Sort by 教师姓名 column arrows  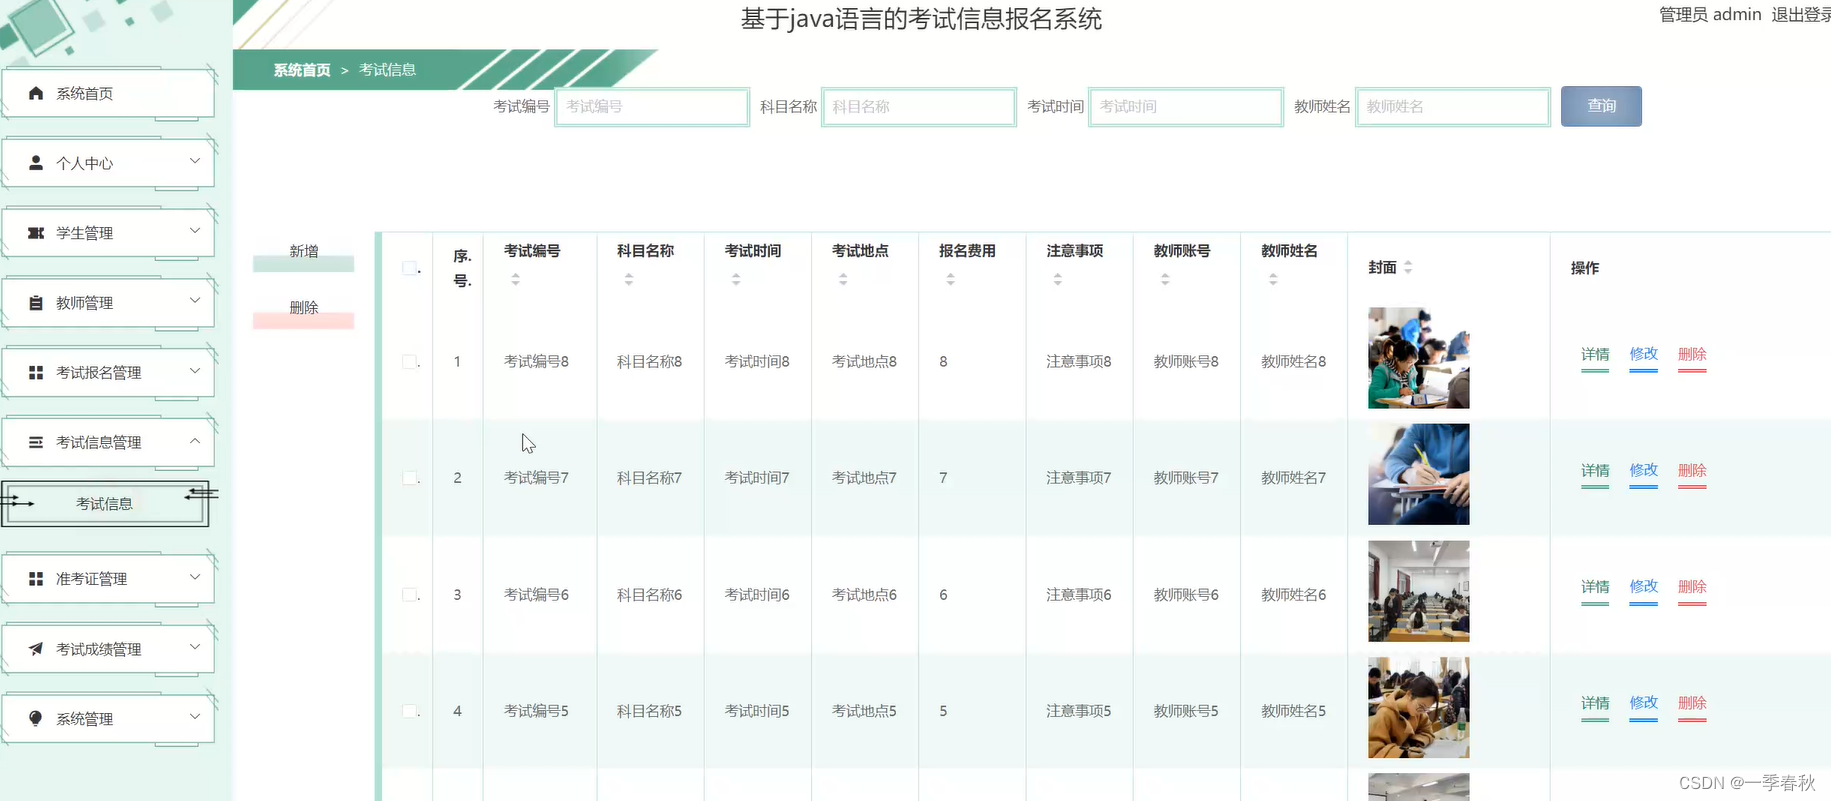click(x=1273, y=280)
